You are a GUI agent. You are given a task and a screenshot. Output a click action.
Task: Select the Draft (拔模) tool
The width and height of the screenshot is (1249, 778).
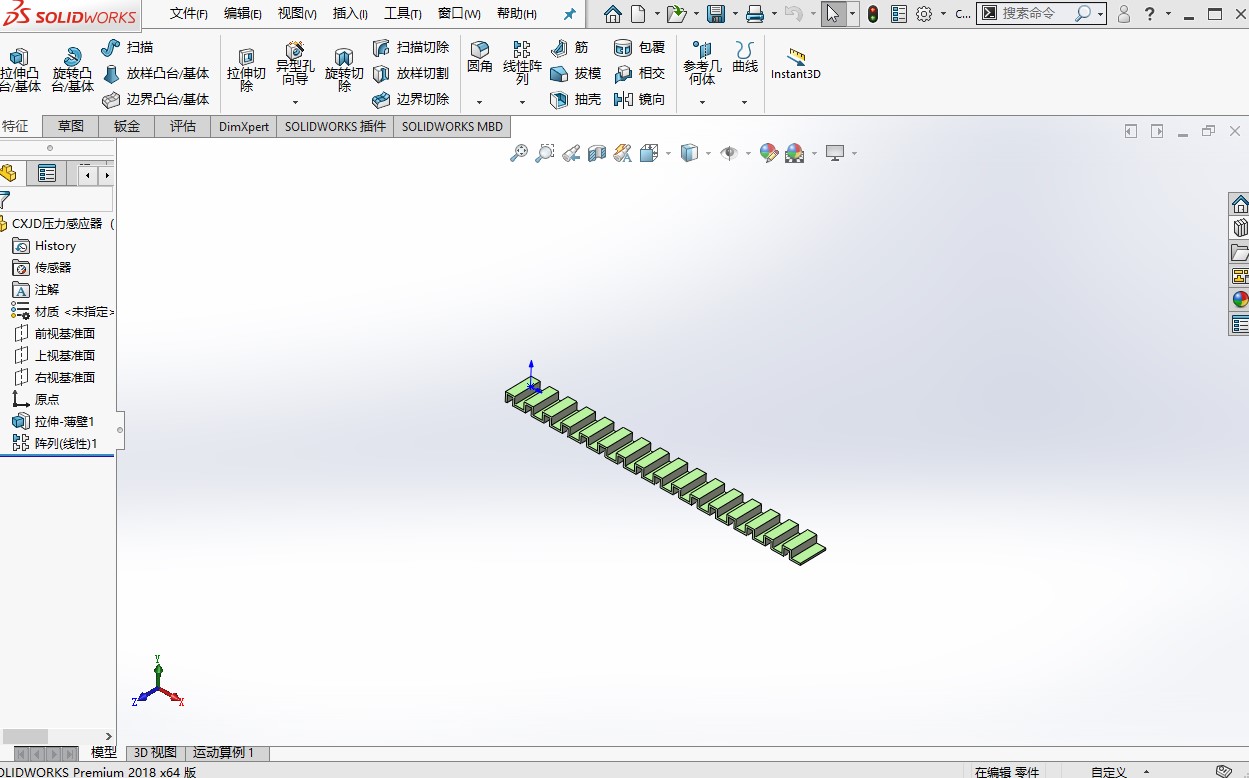tap(575, 73)
